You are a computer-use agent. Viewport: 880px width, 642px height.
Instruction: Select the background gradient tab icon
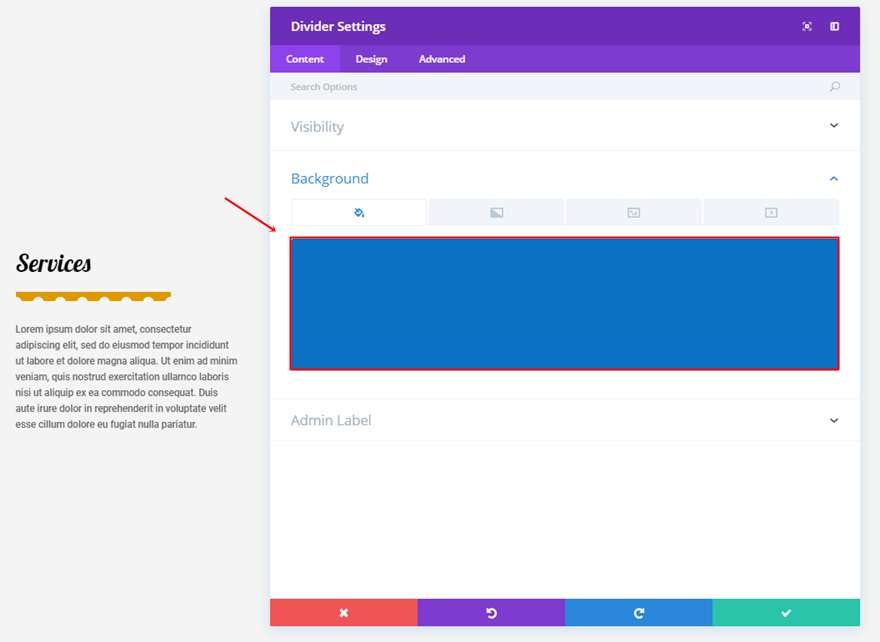tap(496, 213)
